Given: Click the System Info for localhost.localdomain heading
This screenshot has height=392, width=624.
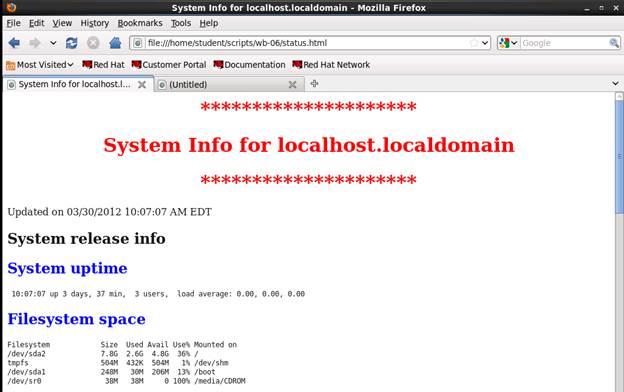Looking at the screenshot, I should pos(309,145).
